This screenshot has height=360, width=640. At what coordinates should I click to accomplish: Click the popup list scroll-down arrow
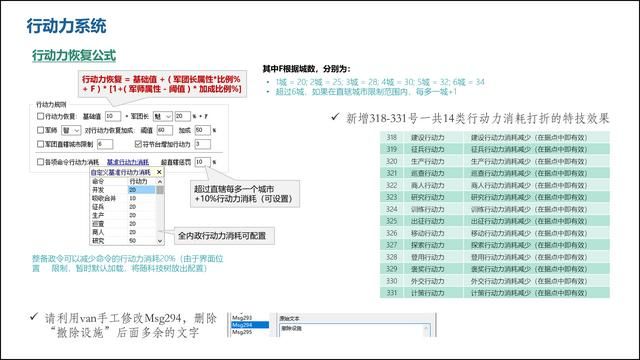tap(160, 241)
